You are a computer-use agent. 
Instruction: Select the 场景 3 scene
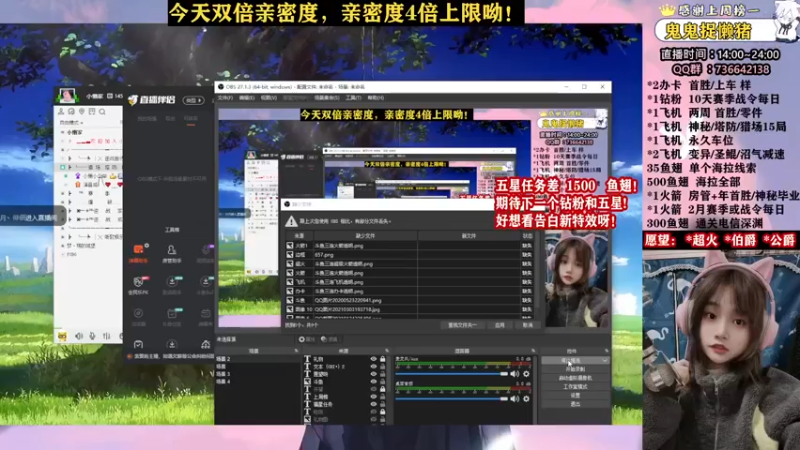tap(258, 374)
